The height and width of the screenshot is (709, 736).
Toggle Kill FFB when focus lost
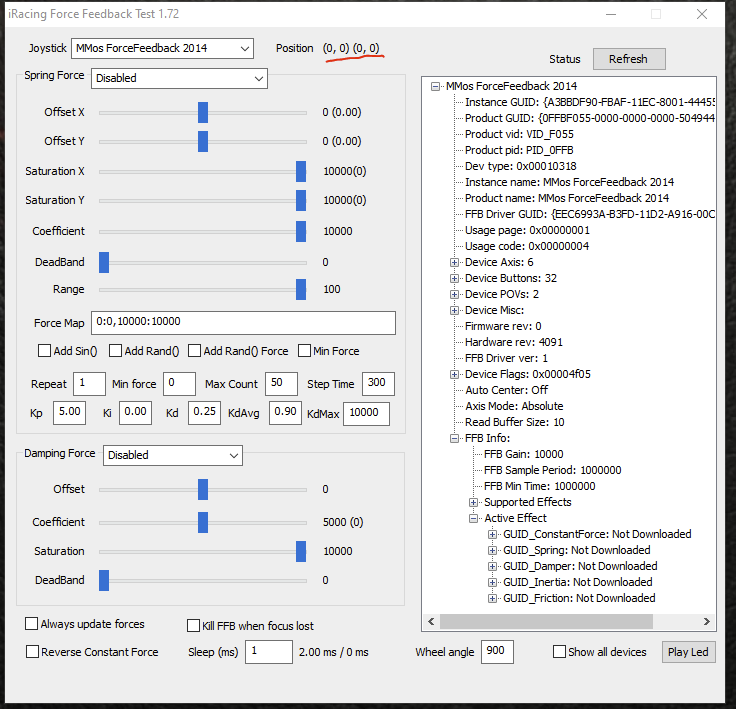coord(194,626)
